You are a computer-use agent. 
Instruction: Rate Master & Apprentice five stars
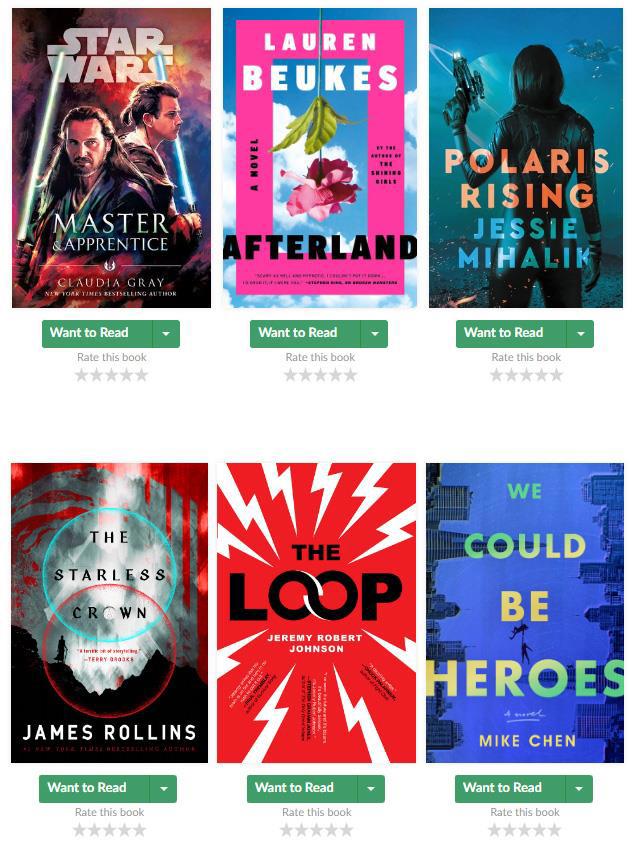(x=141, y=375)
